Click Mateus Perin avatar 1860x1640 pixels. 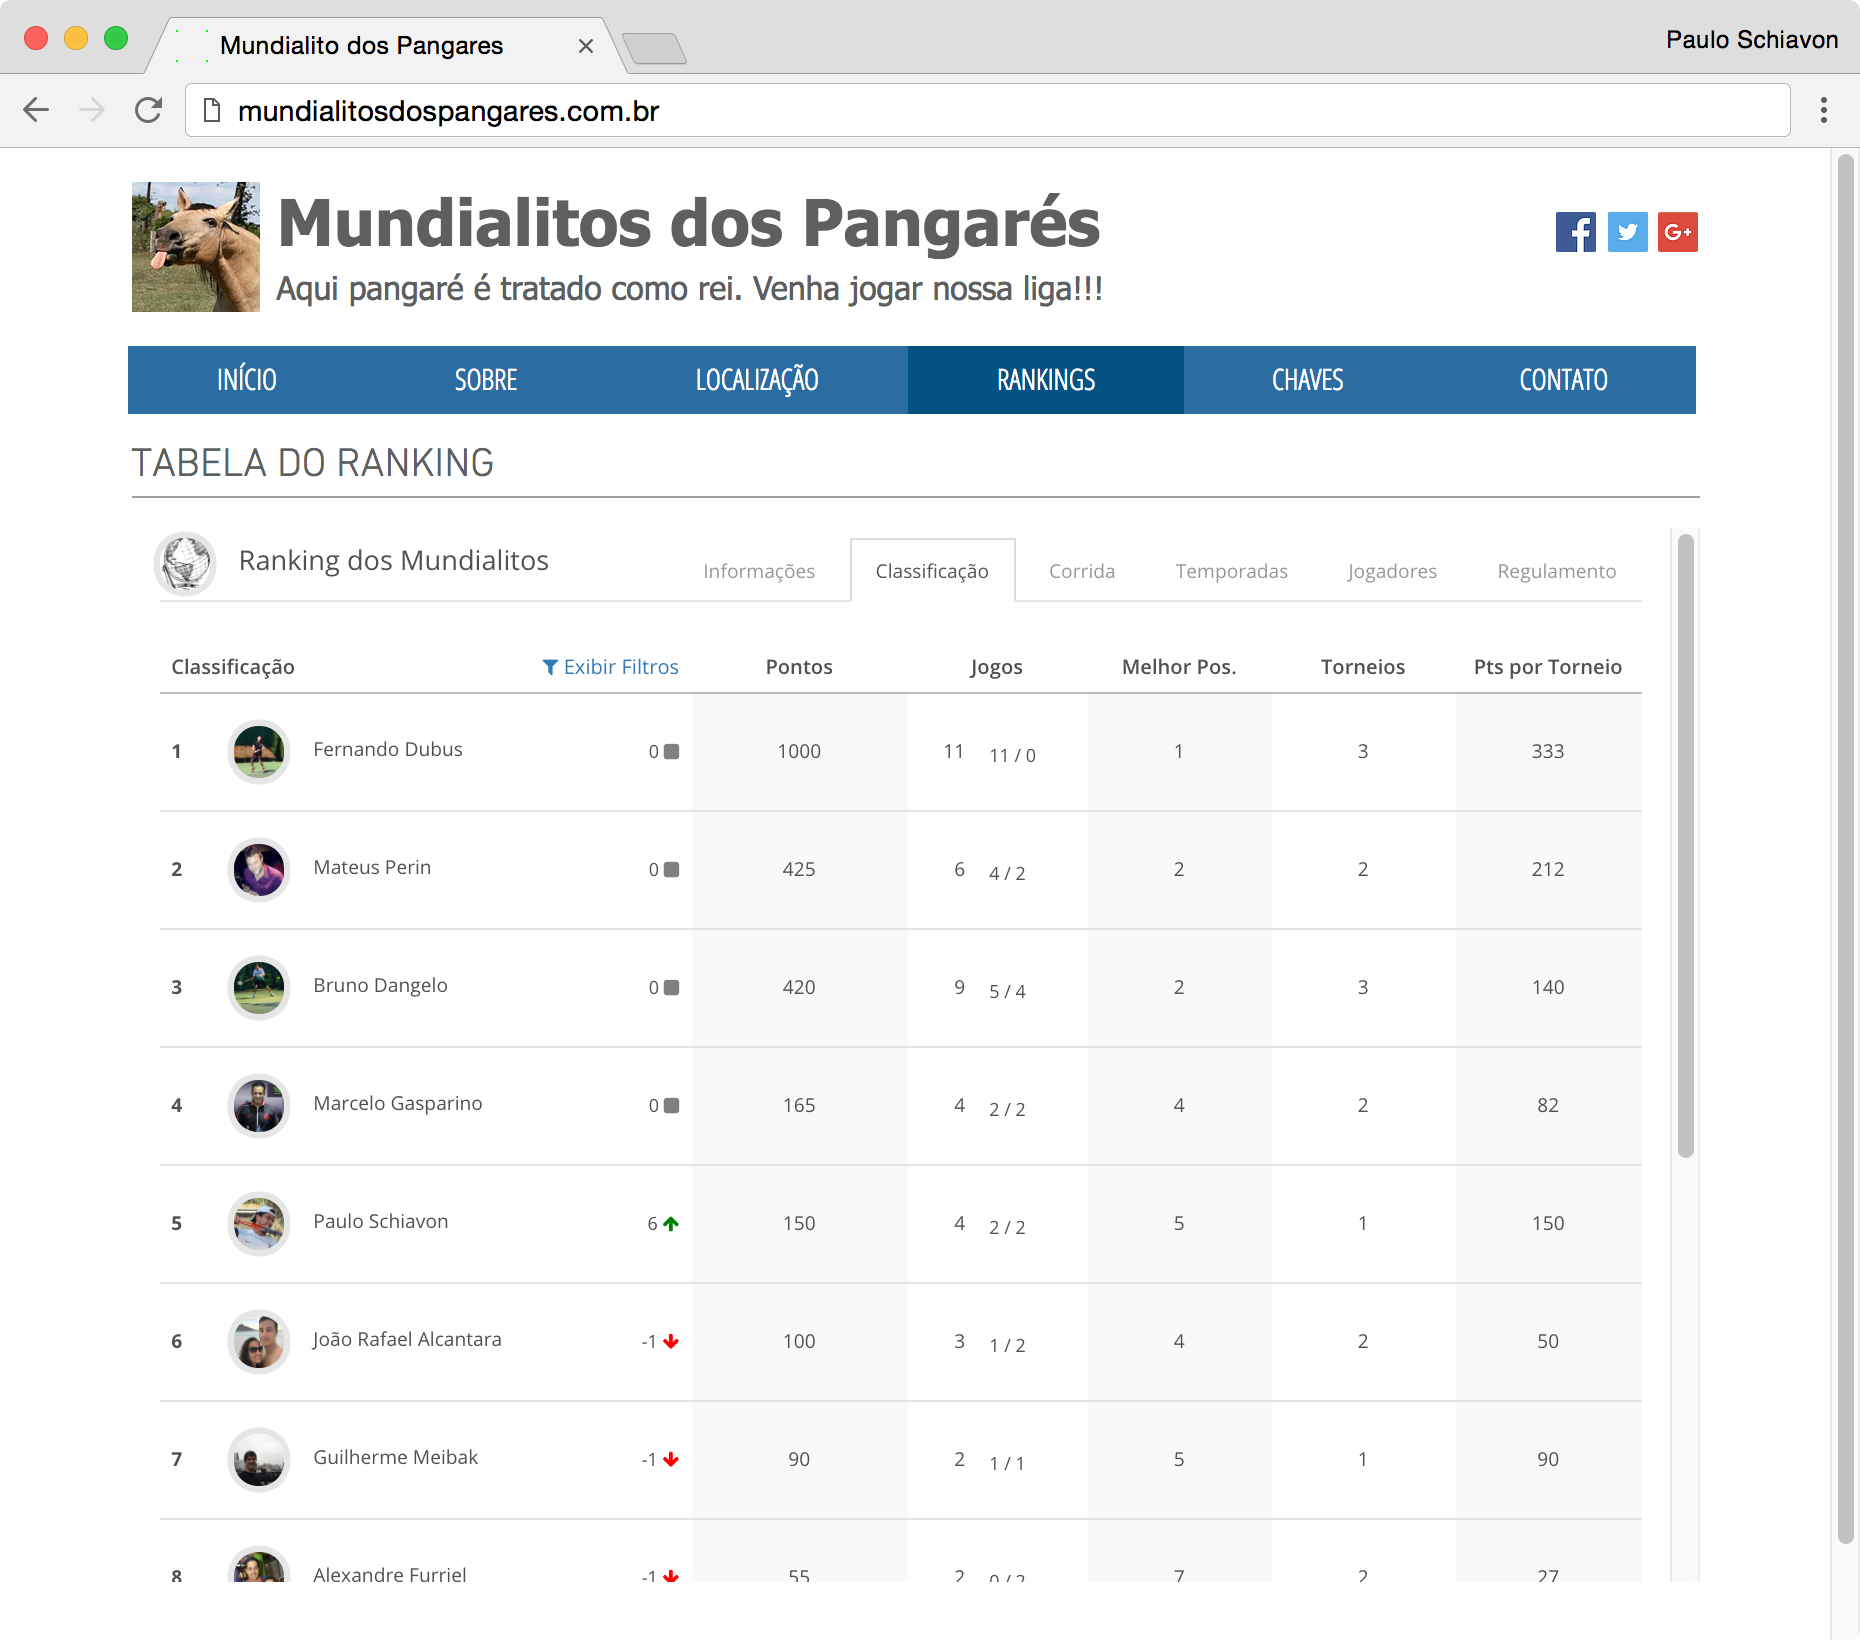click(x=259, y=870)
